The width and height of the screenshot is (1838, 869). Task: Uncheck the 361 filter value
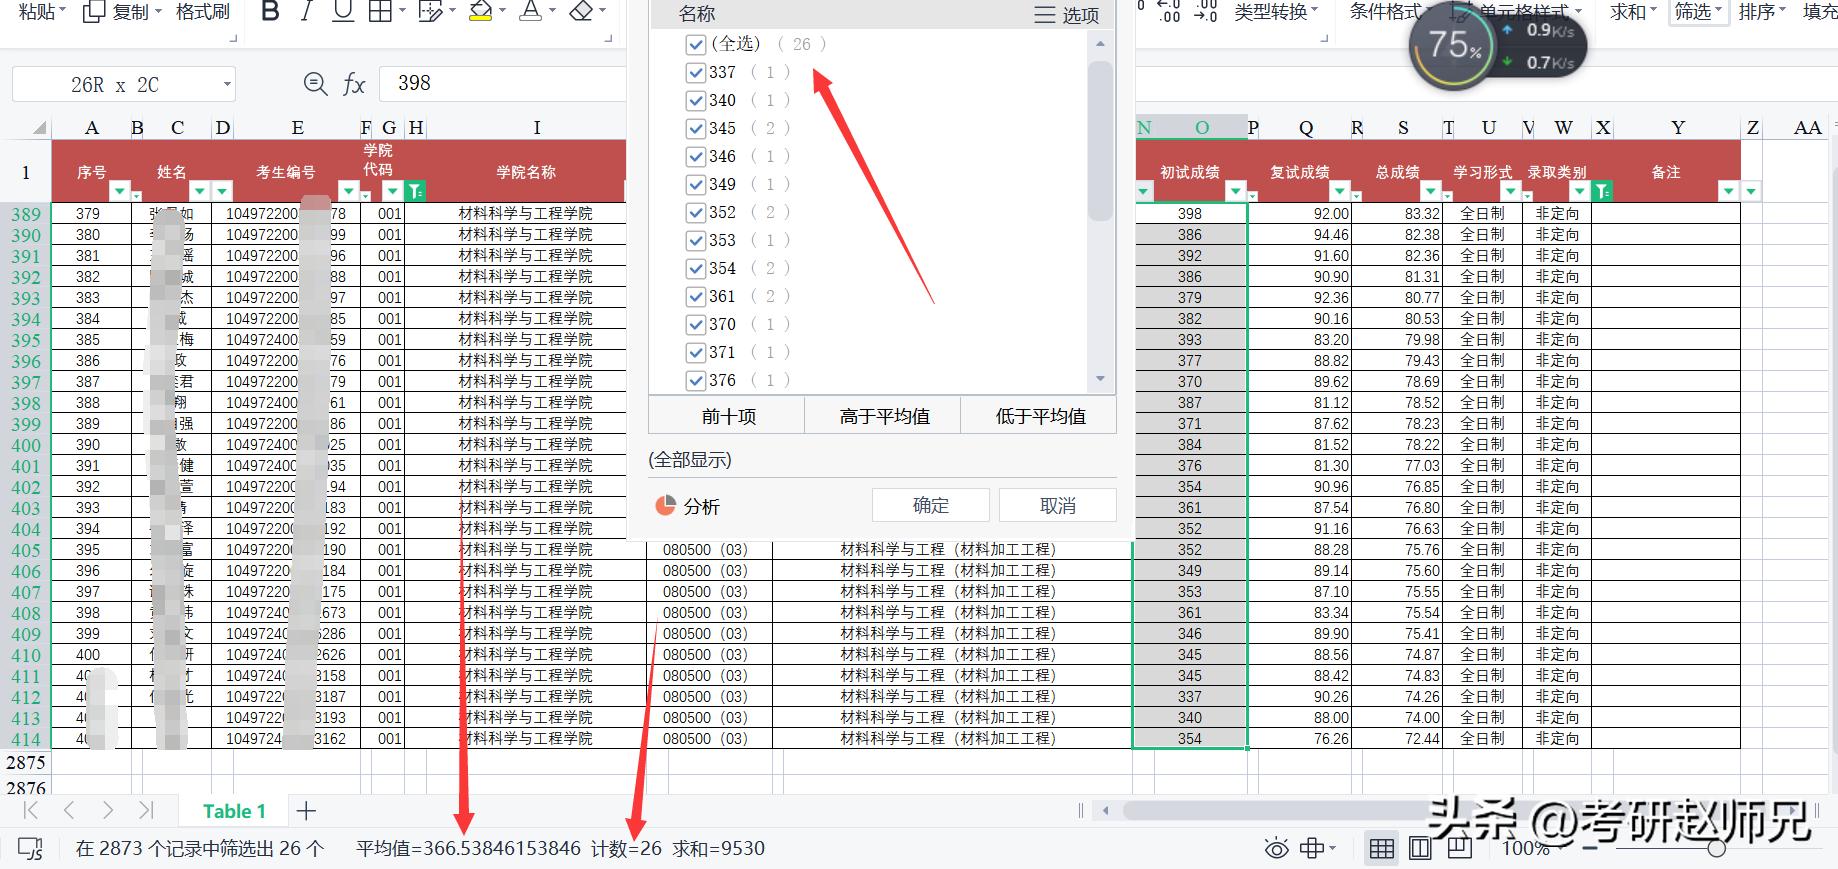pyautogui.click(x=696, y=296)
